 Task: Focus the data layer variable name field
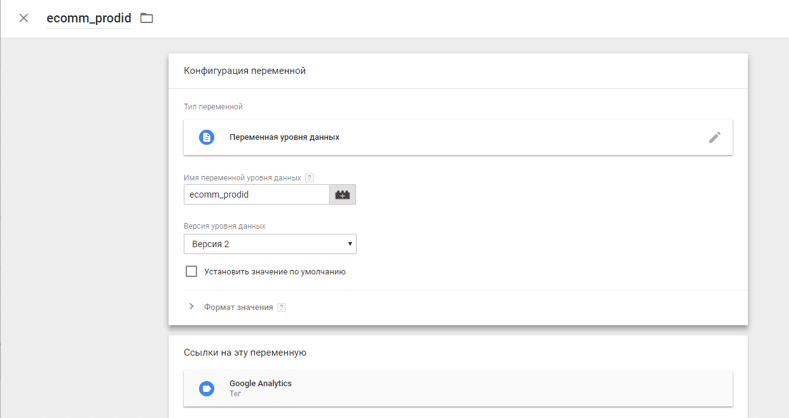click(x=257, y=195)
